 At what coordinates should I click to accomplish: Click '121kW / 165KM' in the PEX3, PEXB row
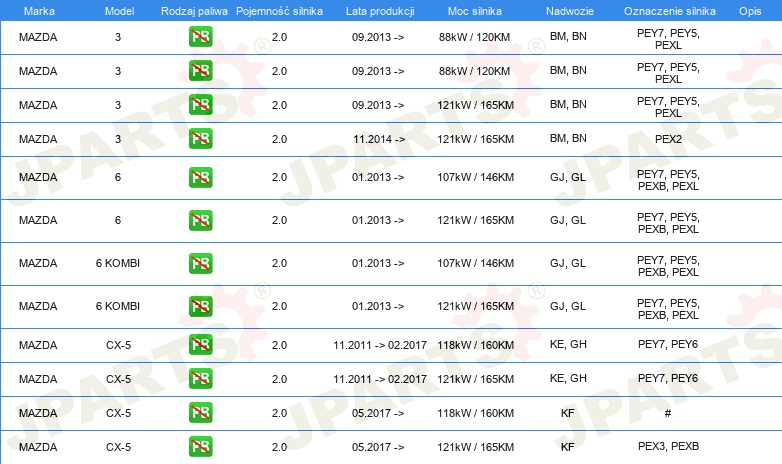(x=476, y=447)
